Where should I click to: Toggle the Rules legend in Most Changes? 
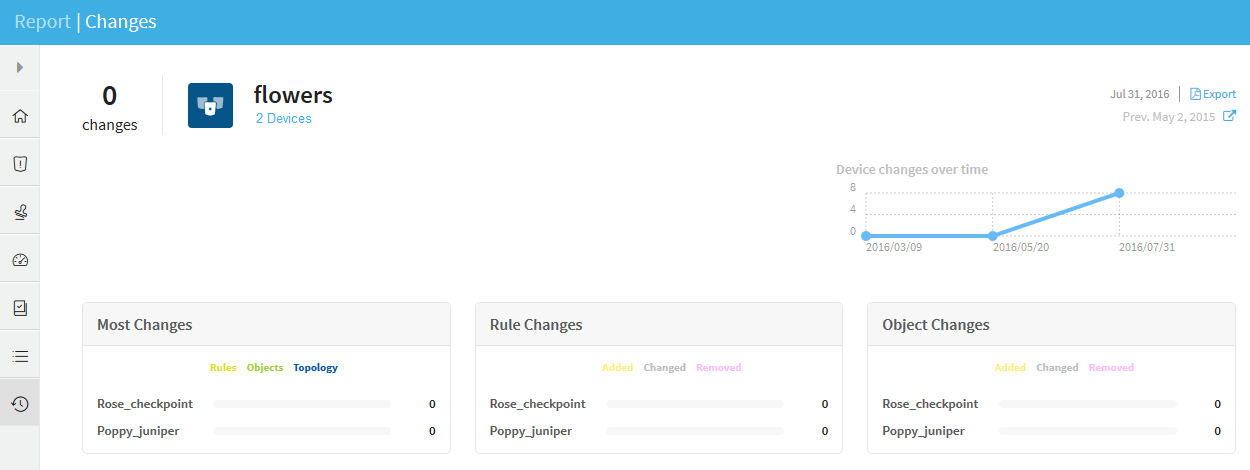pyautogui.click(x=223, y=368)
